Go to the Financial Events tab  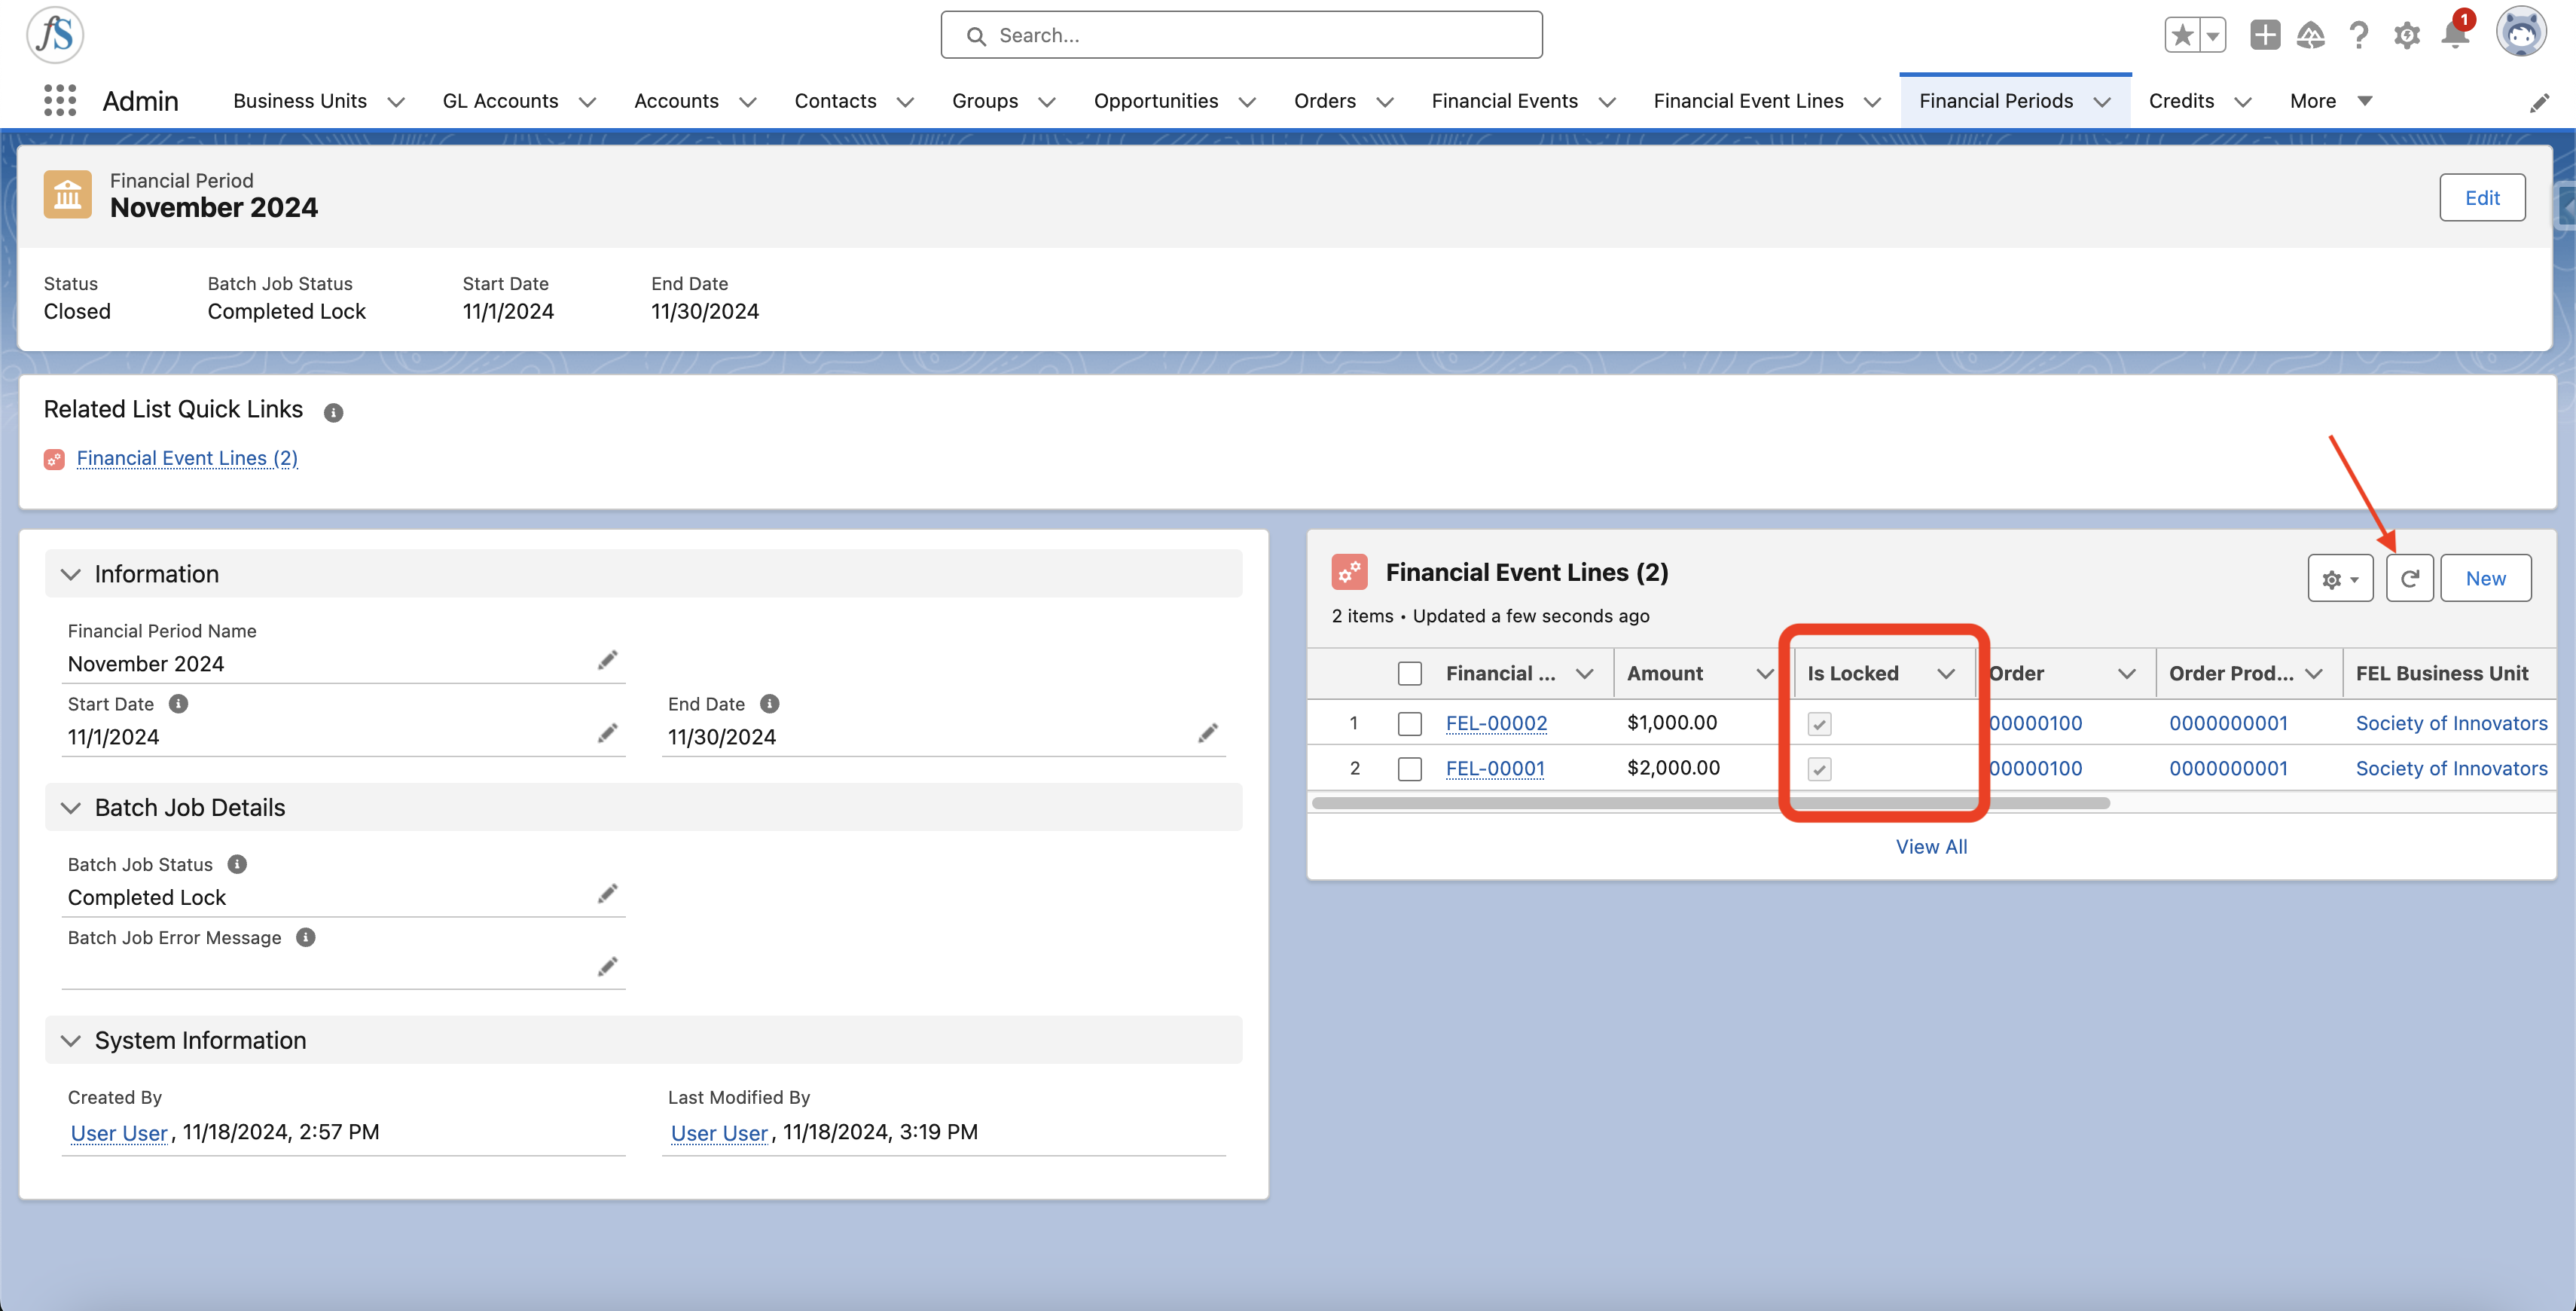(1504, 101)
